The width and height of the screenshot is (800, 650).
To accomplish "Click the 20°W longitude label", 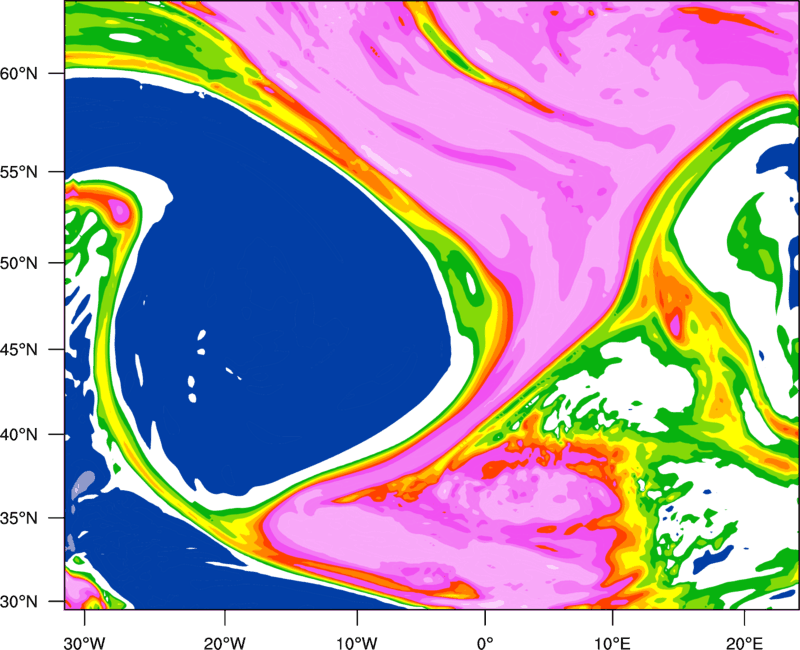I will [x=225, y=643].
